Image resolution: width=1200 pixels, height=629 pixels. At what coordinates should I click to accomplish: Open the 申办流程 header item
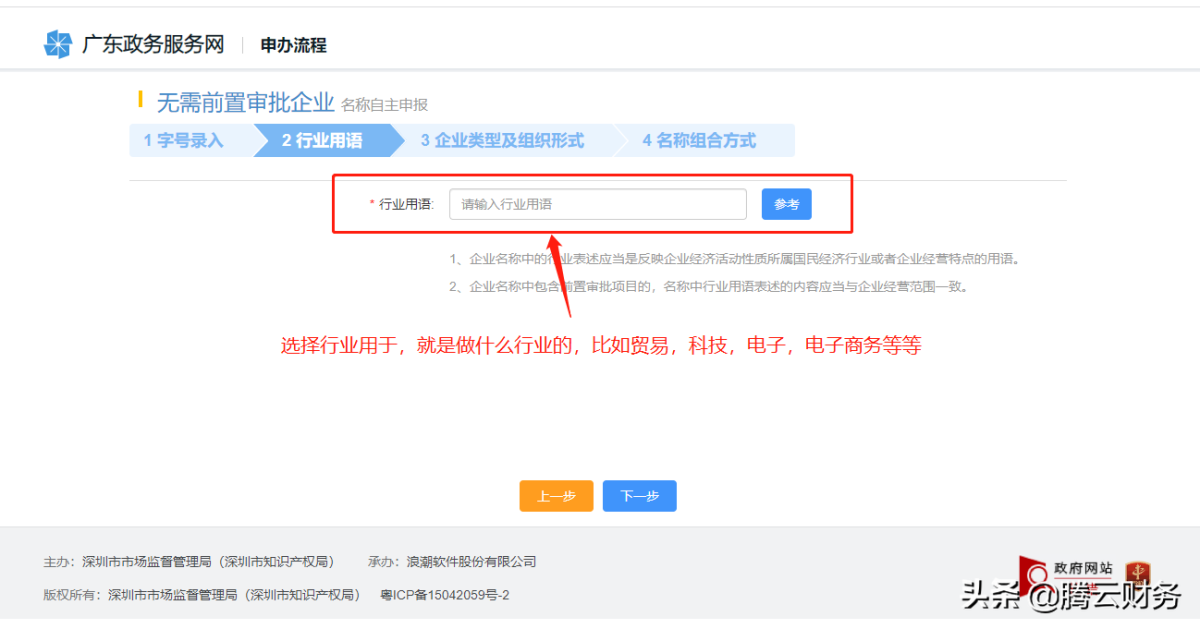point(293,45)
